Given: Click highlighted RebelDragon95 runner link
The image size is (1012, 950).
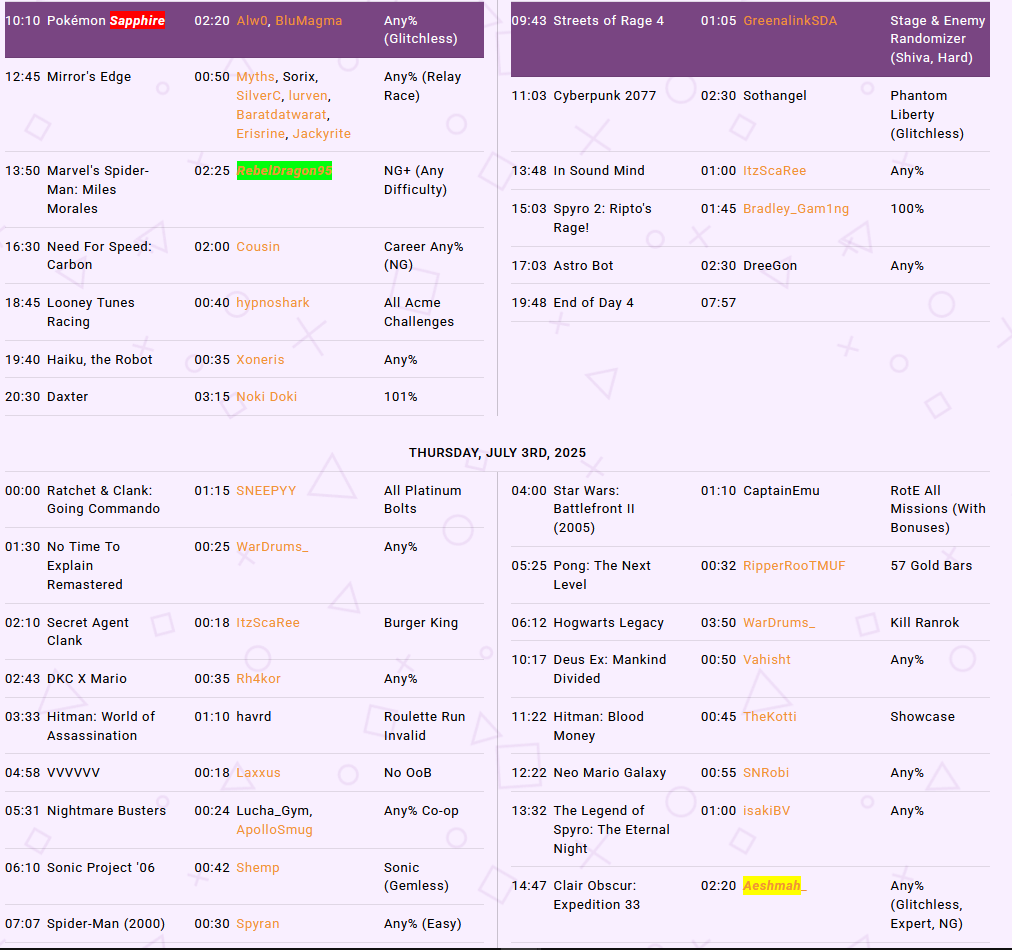Looking at the screenshot, I should 284,170.
